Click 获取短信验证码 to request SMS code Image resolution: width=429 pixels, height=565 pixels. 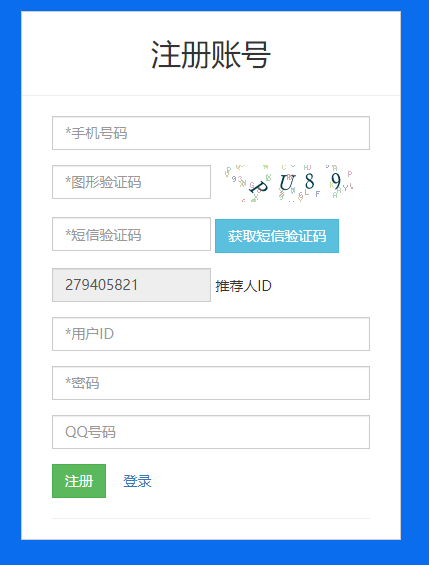[277, 236]
